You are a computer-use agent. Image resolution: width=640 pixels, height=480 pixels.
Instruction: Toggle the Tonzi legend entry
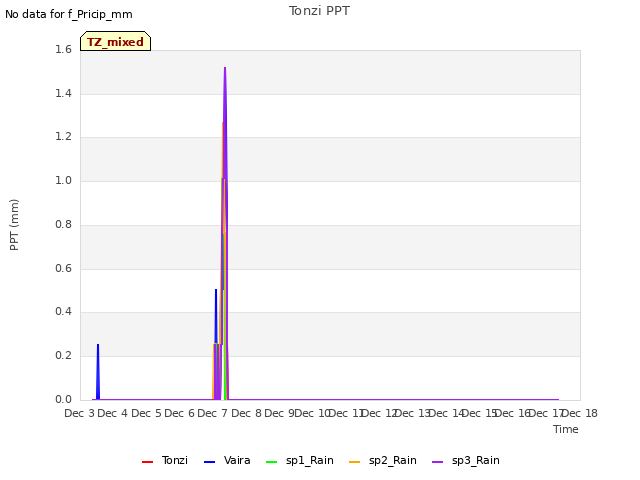165,460
